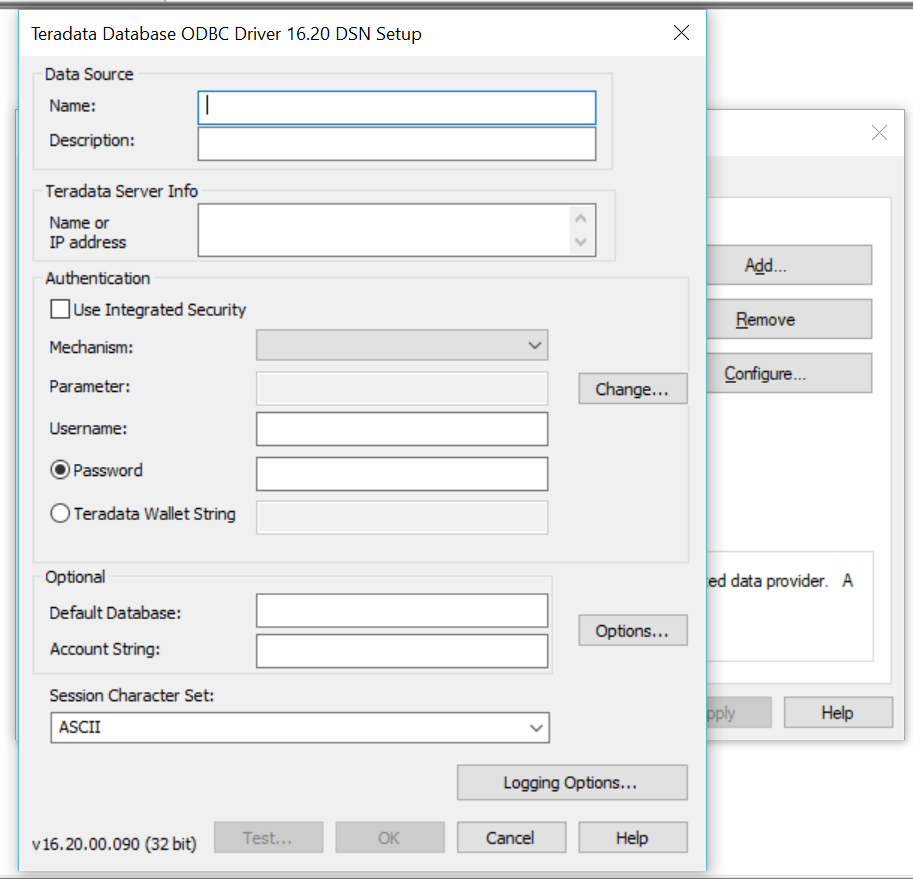Click the Description text box
Image resolution: width=913 pixels, height=879 pixels.
[x=397, y=144]
